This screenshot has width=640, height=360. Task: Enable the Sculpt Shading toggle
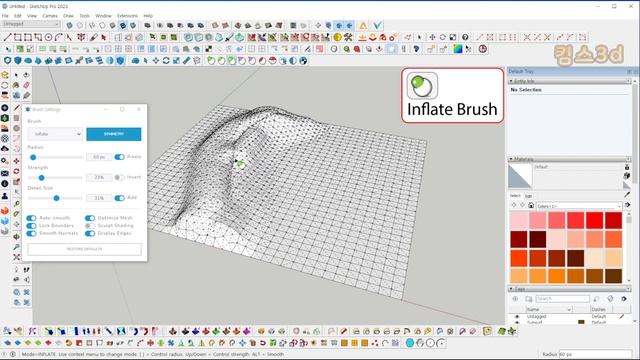pos(90,226)
